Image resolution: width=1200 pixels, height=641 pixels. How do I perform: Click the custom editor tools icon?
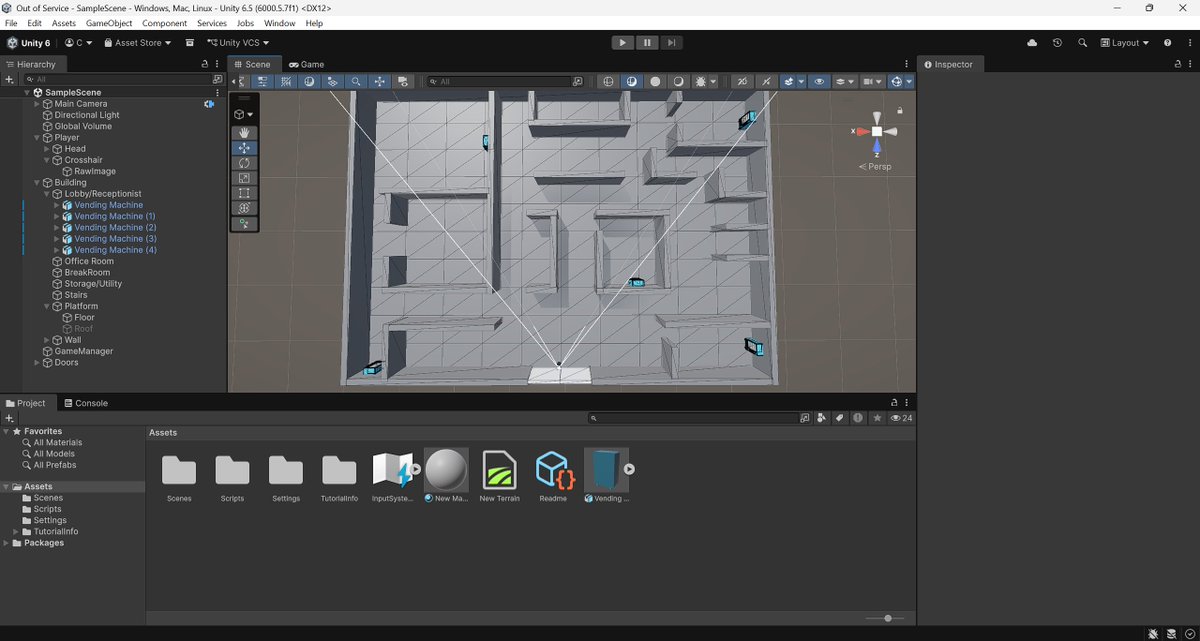tap(245, 224)
